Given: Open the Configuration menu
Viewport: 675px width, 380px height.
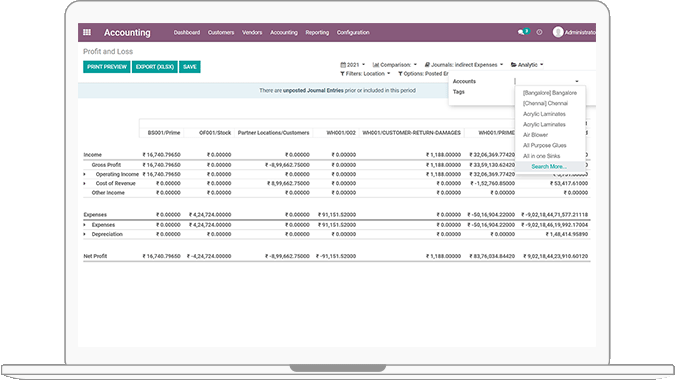Looking at the screenshot, I should click(x=353, y=32).
